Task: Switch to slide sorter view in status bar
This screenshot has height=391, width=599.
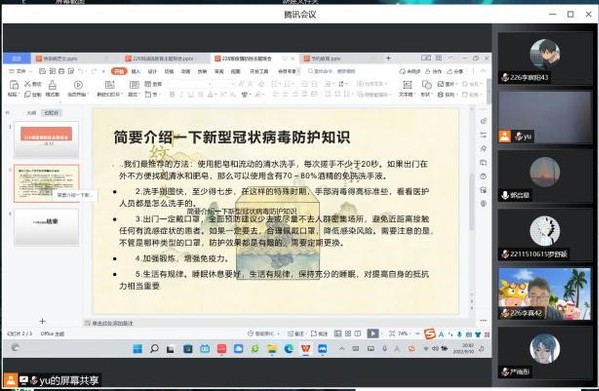Action: point(348,333)
